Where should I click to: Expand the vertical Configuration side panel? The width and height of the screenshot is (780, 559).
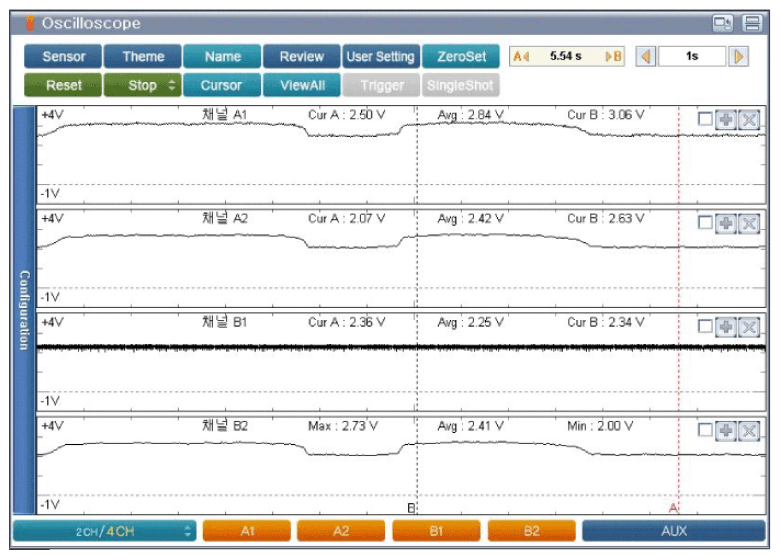[x=23, y=310]
